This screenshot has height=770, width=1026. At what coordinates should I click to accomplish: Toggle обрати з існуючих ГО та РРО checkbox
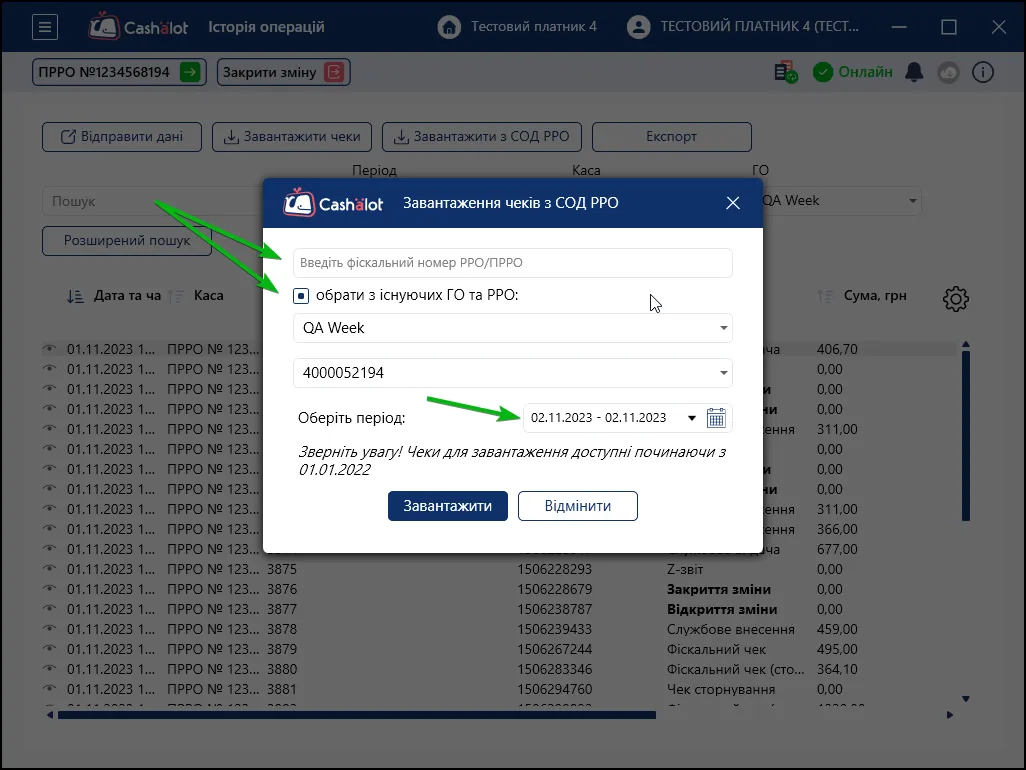(301, 296)
